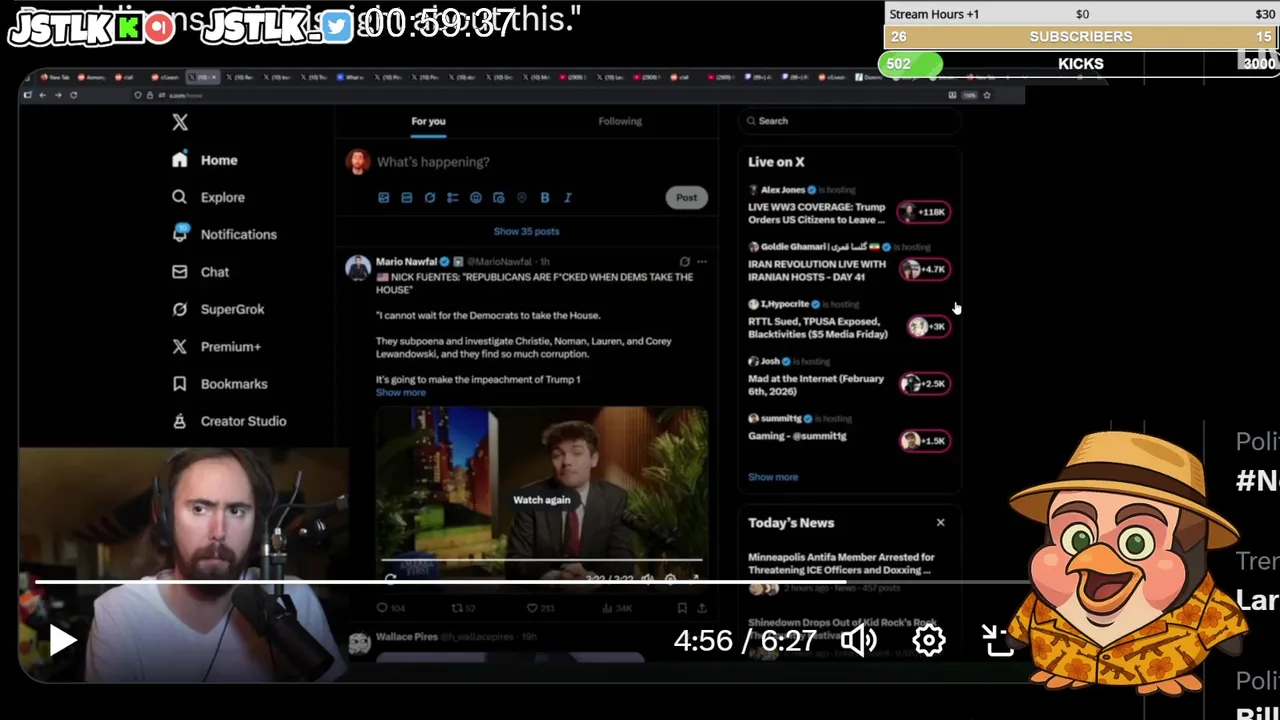Open Notifications in X sidebar
The image size is (1280, 720).
pos(224,234)
